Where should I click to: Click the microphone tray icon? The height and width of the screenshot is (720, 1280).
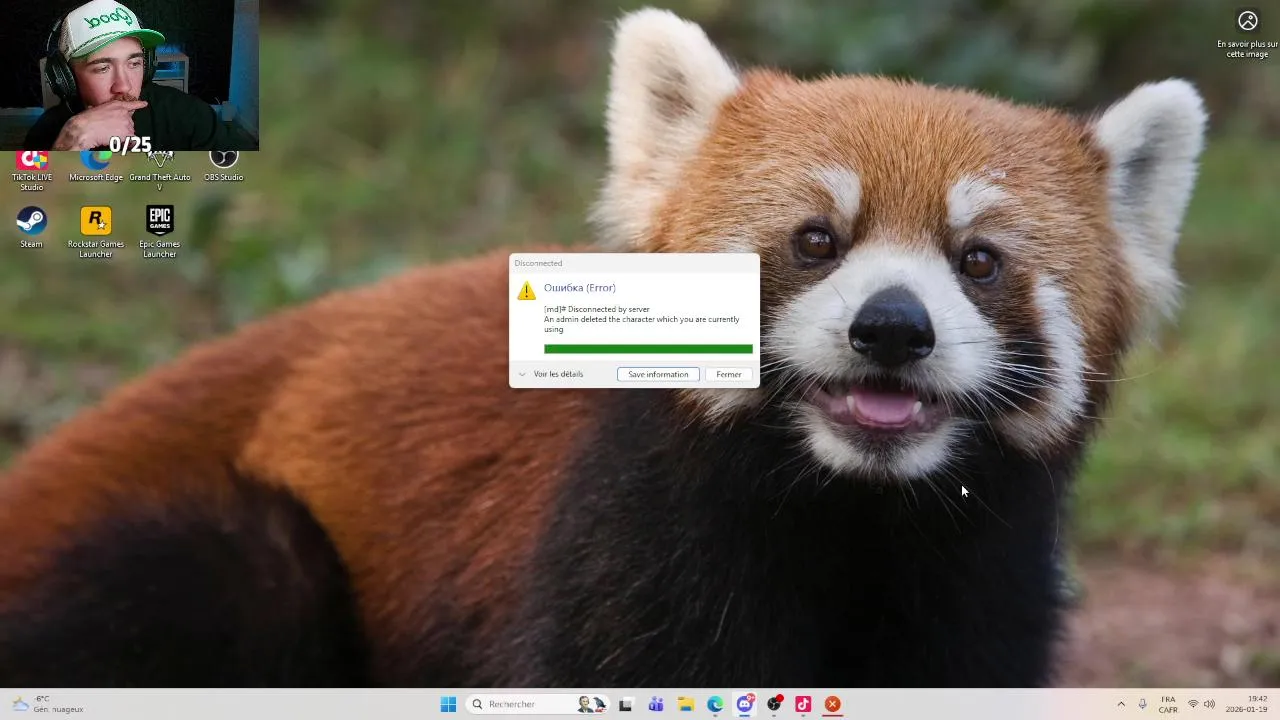(1142, 704)
